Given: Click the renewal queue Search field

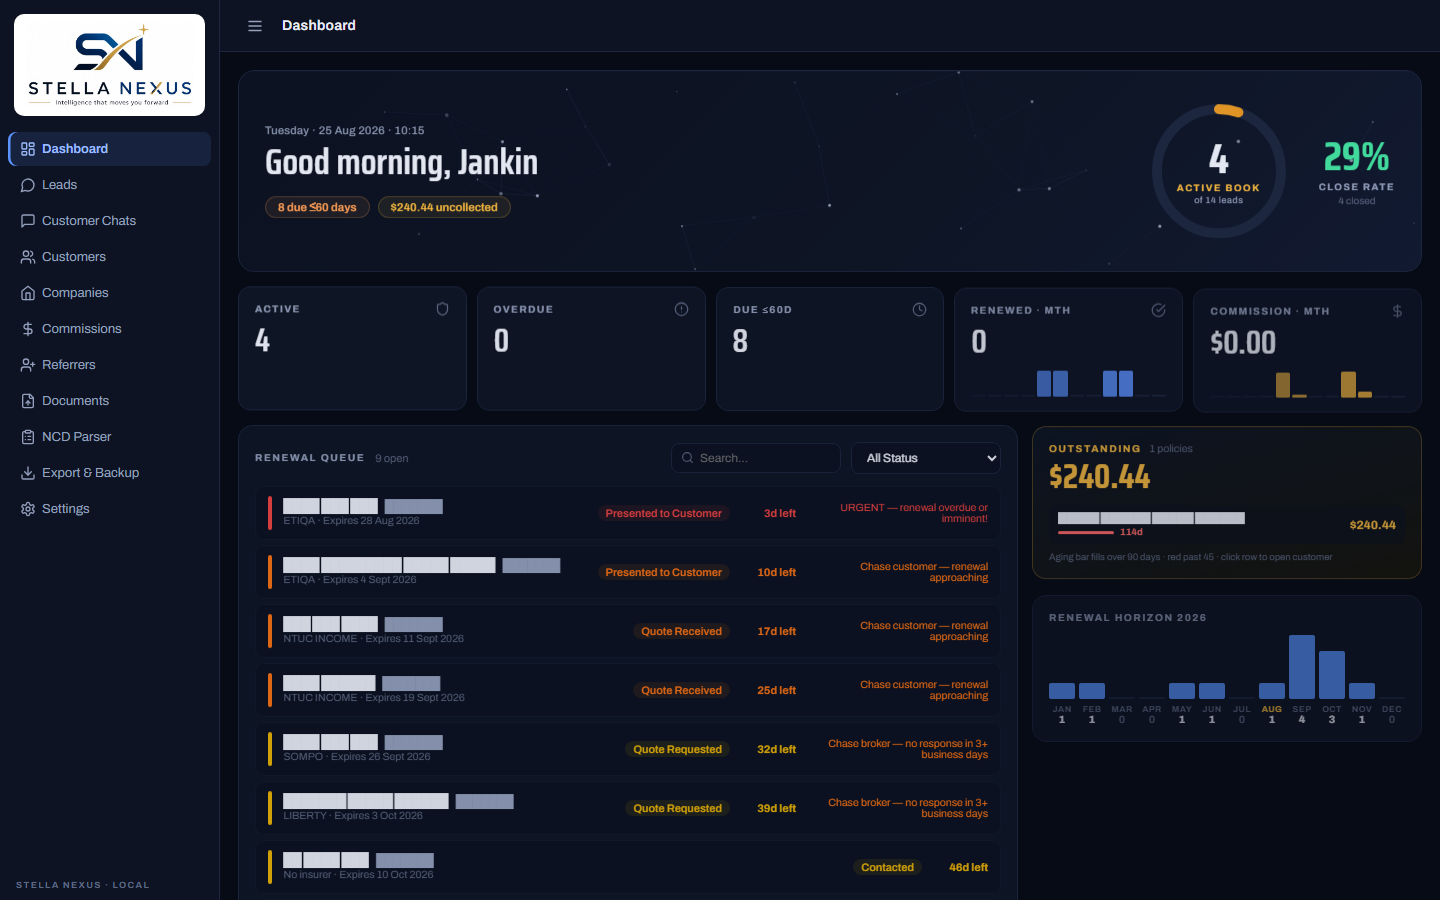Looking at the screenshot, I should pyautogui.click(x=756, y=458).
